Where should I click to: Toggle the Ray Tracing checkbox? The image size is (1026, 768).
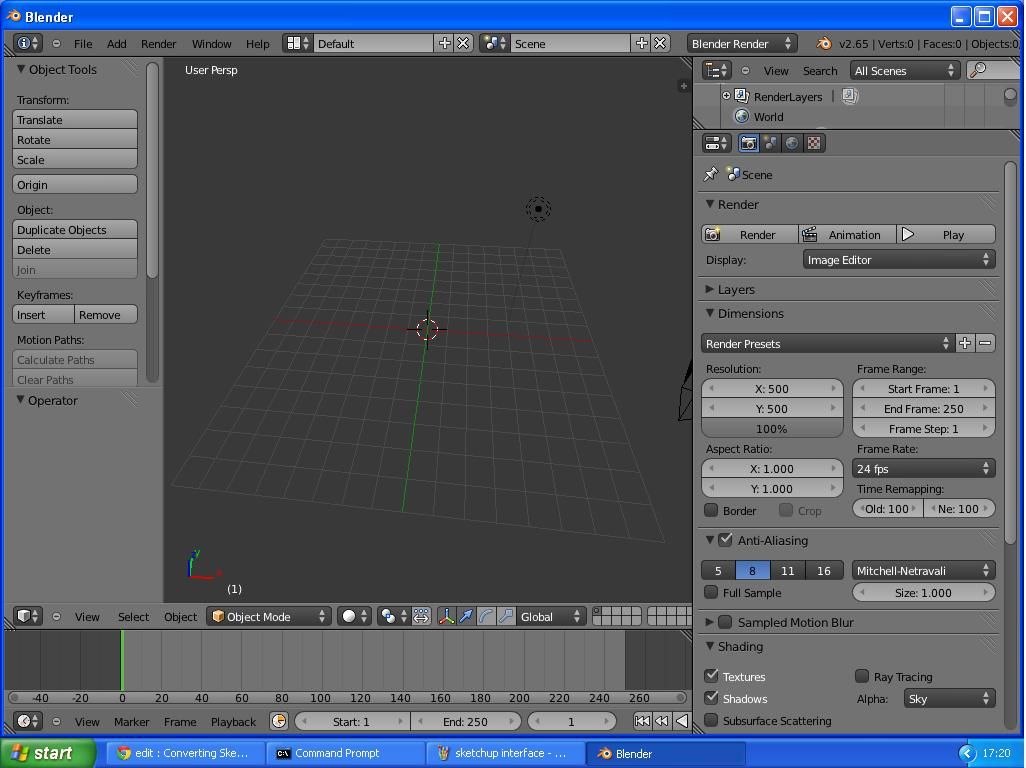[x=862, y=677]
